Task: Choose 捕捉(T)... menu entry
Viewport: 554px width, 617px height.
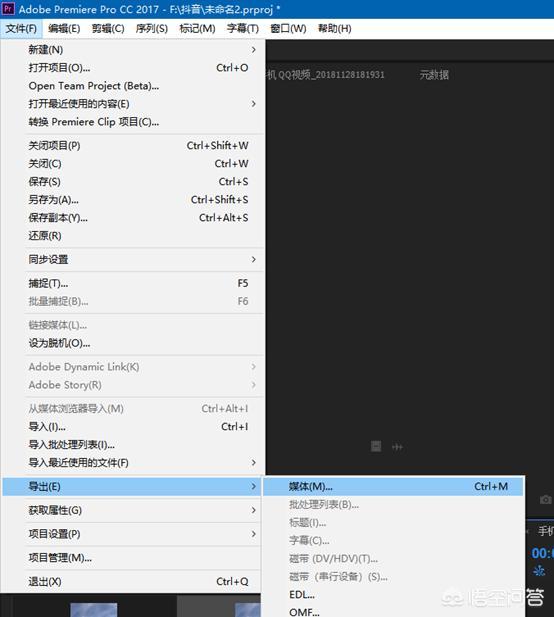Action: pyautogui.click(x=132, y=284)
